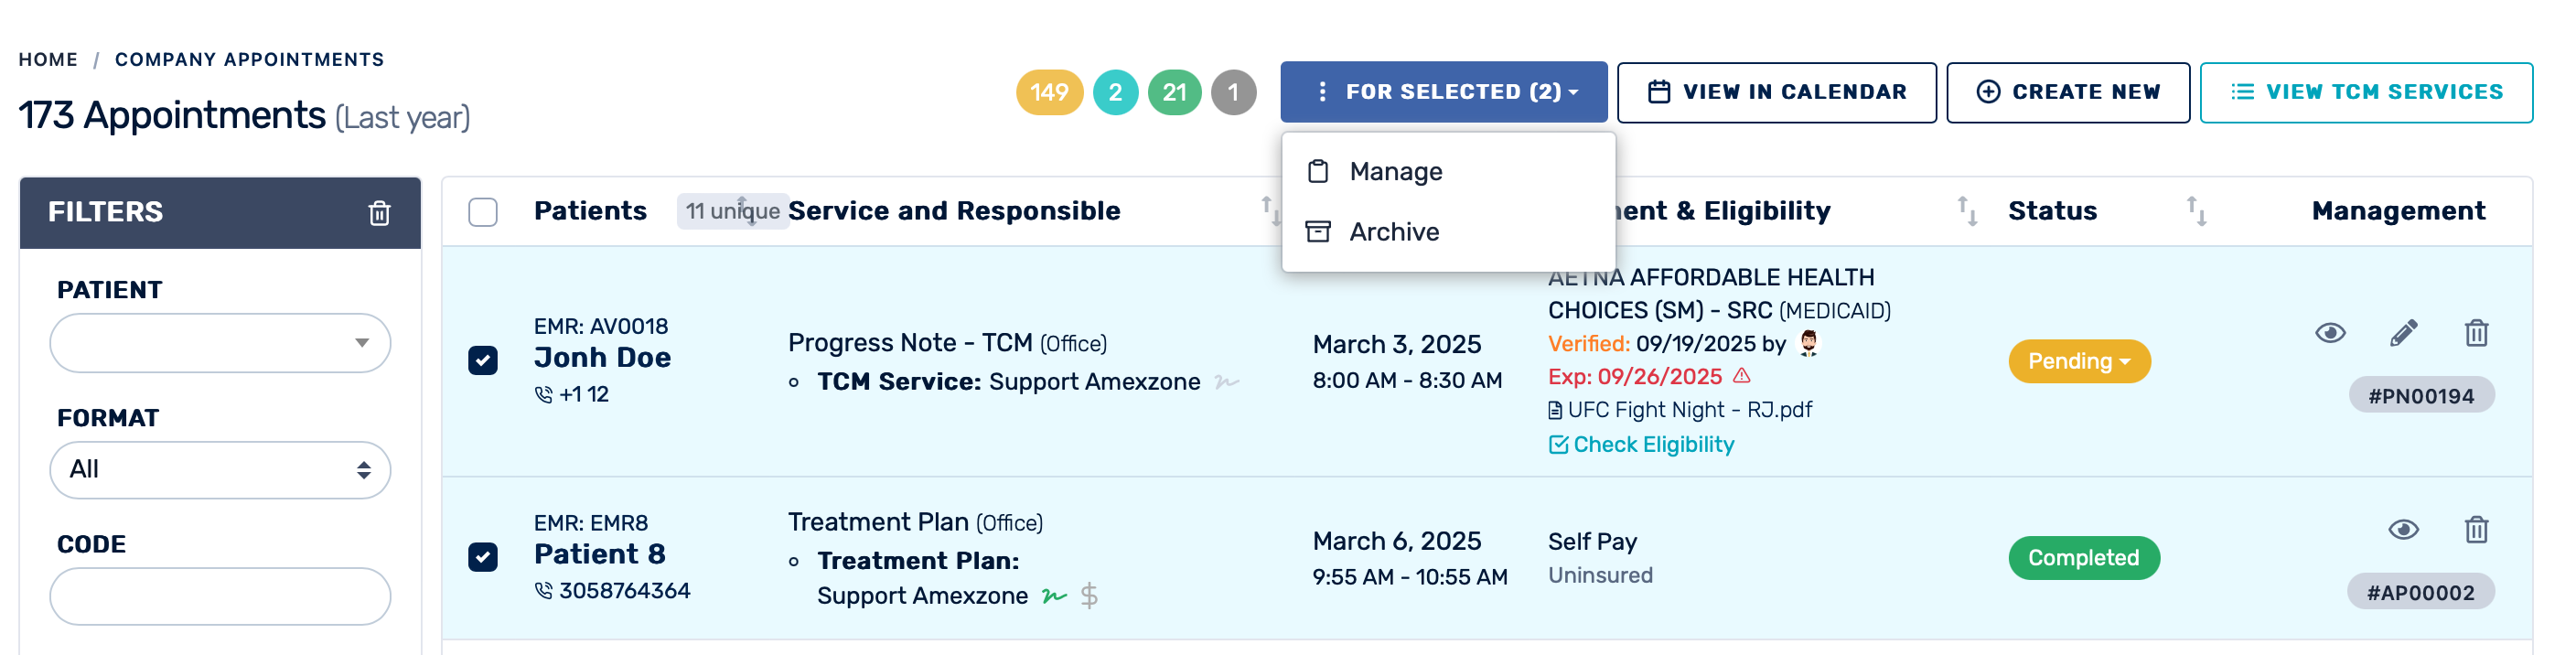Choose Archive from the For Selected menu
The image size is (2576, 655).
point(1393,232)
